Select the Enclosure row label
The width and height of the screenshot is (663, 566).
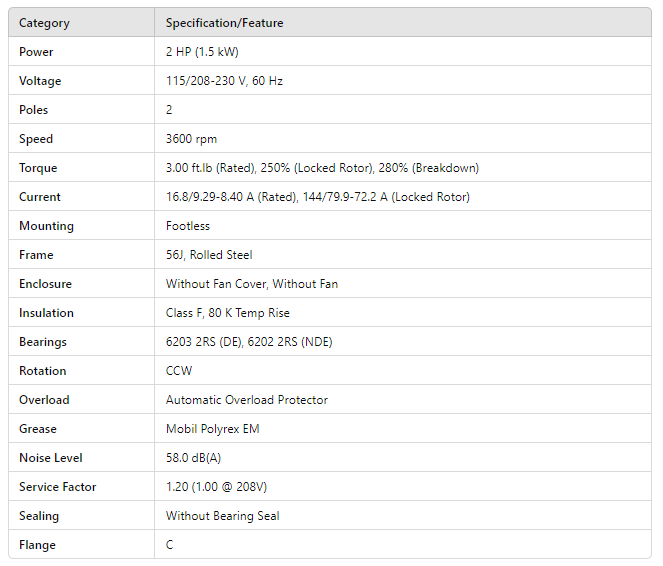pyautogui.click(x=45, y=284)
